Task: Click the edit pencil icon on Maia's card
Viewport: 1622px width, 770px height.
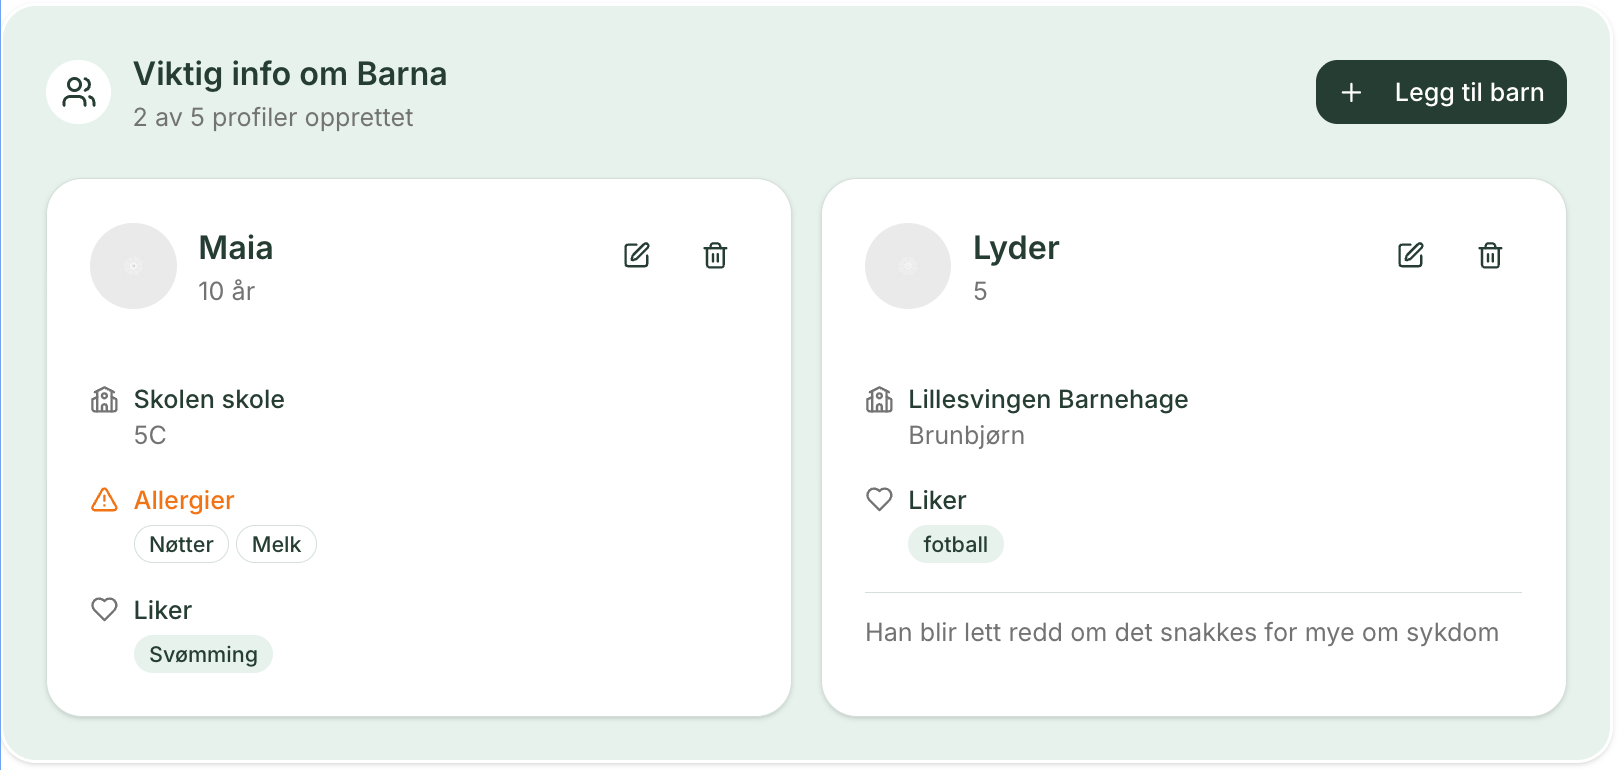Action: [637, 255]
